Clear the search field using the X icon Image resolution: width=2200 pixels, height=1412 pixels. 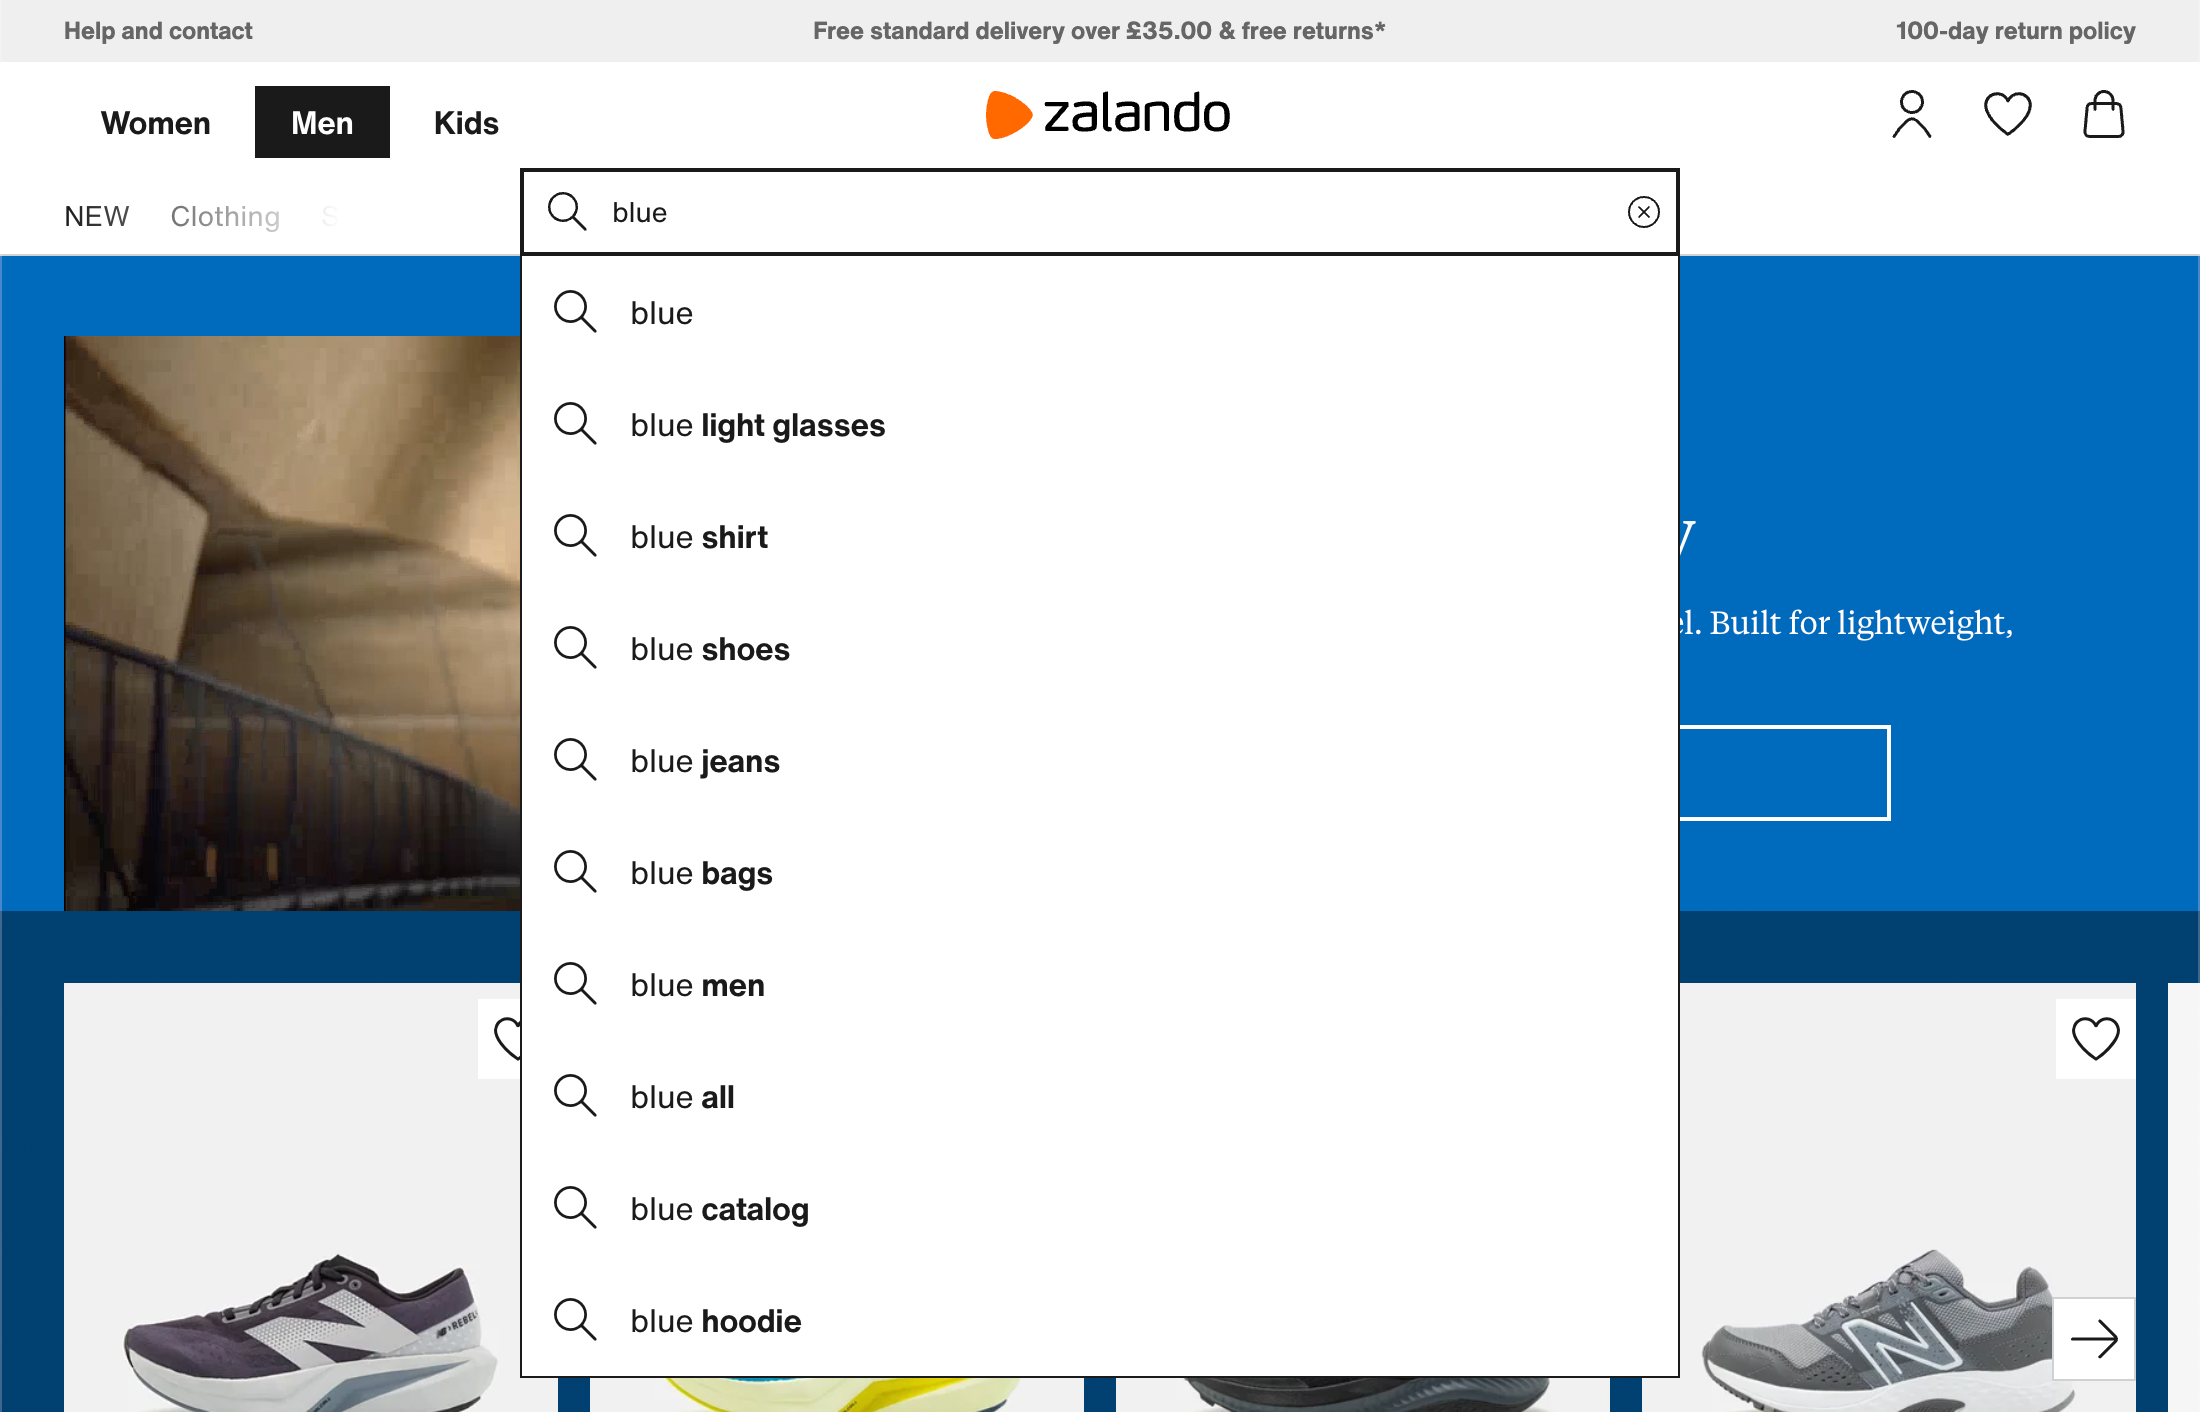click(1642, 212)
